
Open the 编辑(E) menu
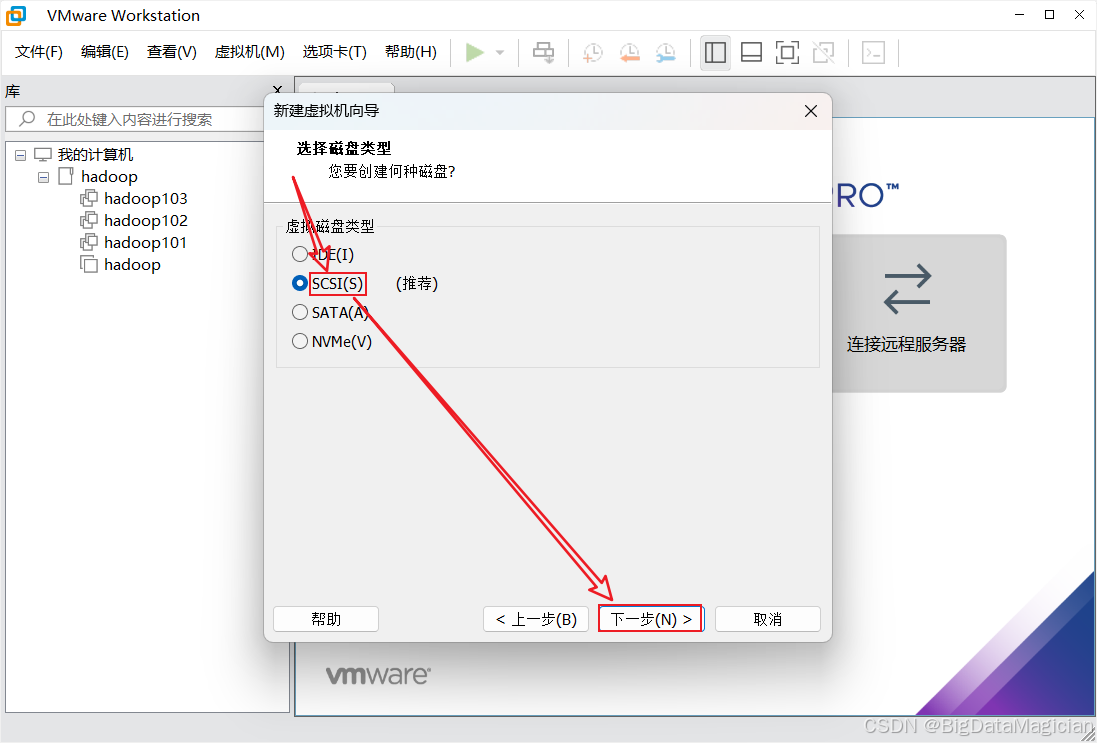pyautogui.click(x=105, y=52)
